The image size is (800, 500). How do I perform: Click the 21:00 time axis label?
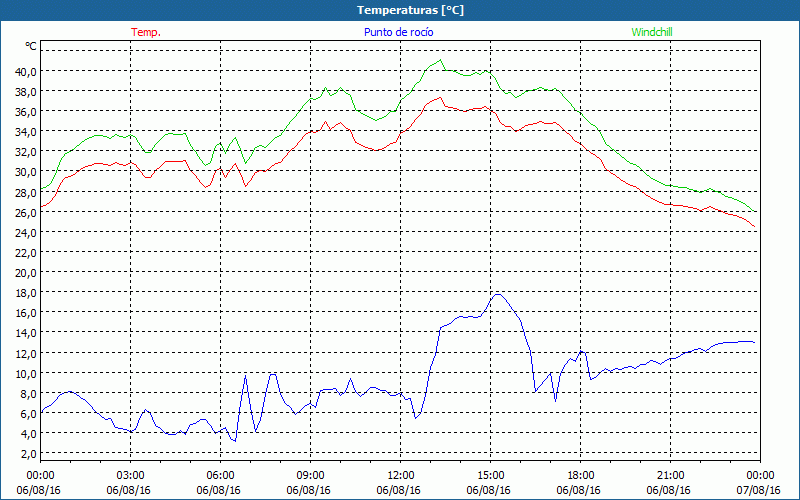670,476
